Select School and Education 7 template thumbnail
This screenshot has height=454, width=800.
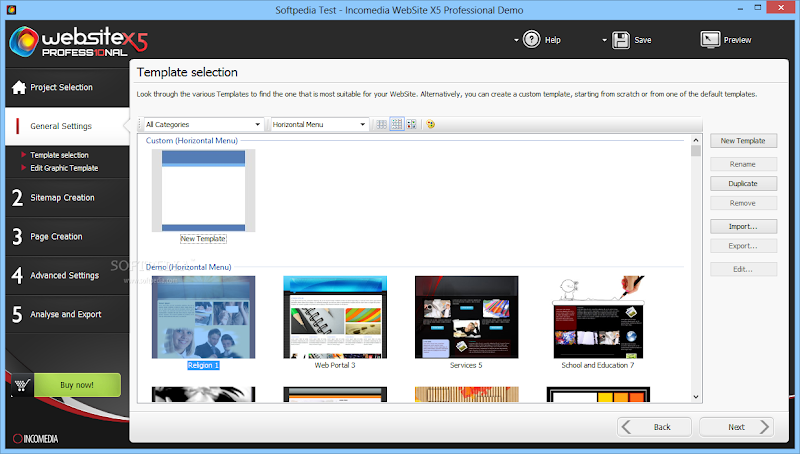[x=598, y=317]
